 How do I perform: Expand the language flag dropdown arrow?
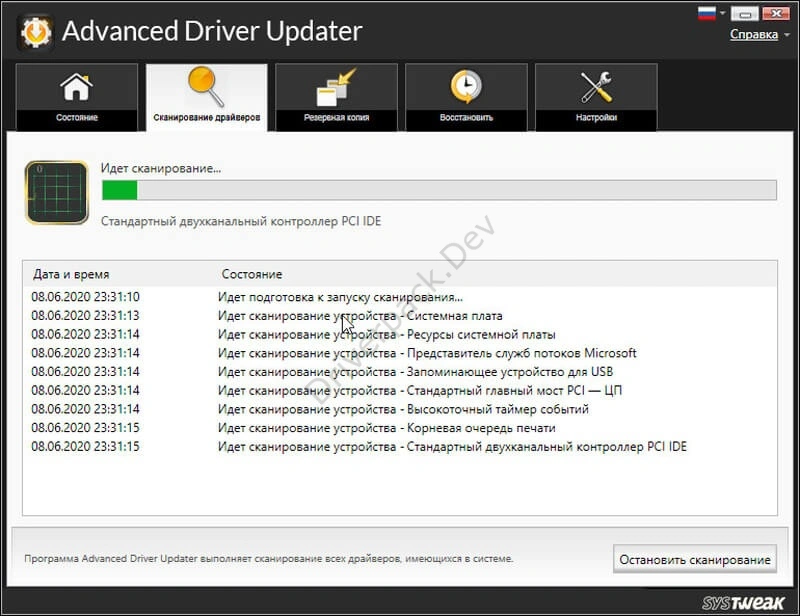pos(722,13)
